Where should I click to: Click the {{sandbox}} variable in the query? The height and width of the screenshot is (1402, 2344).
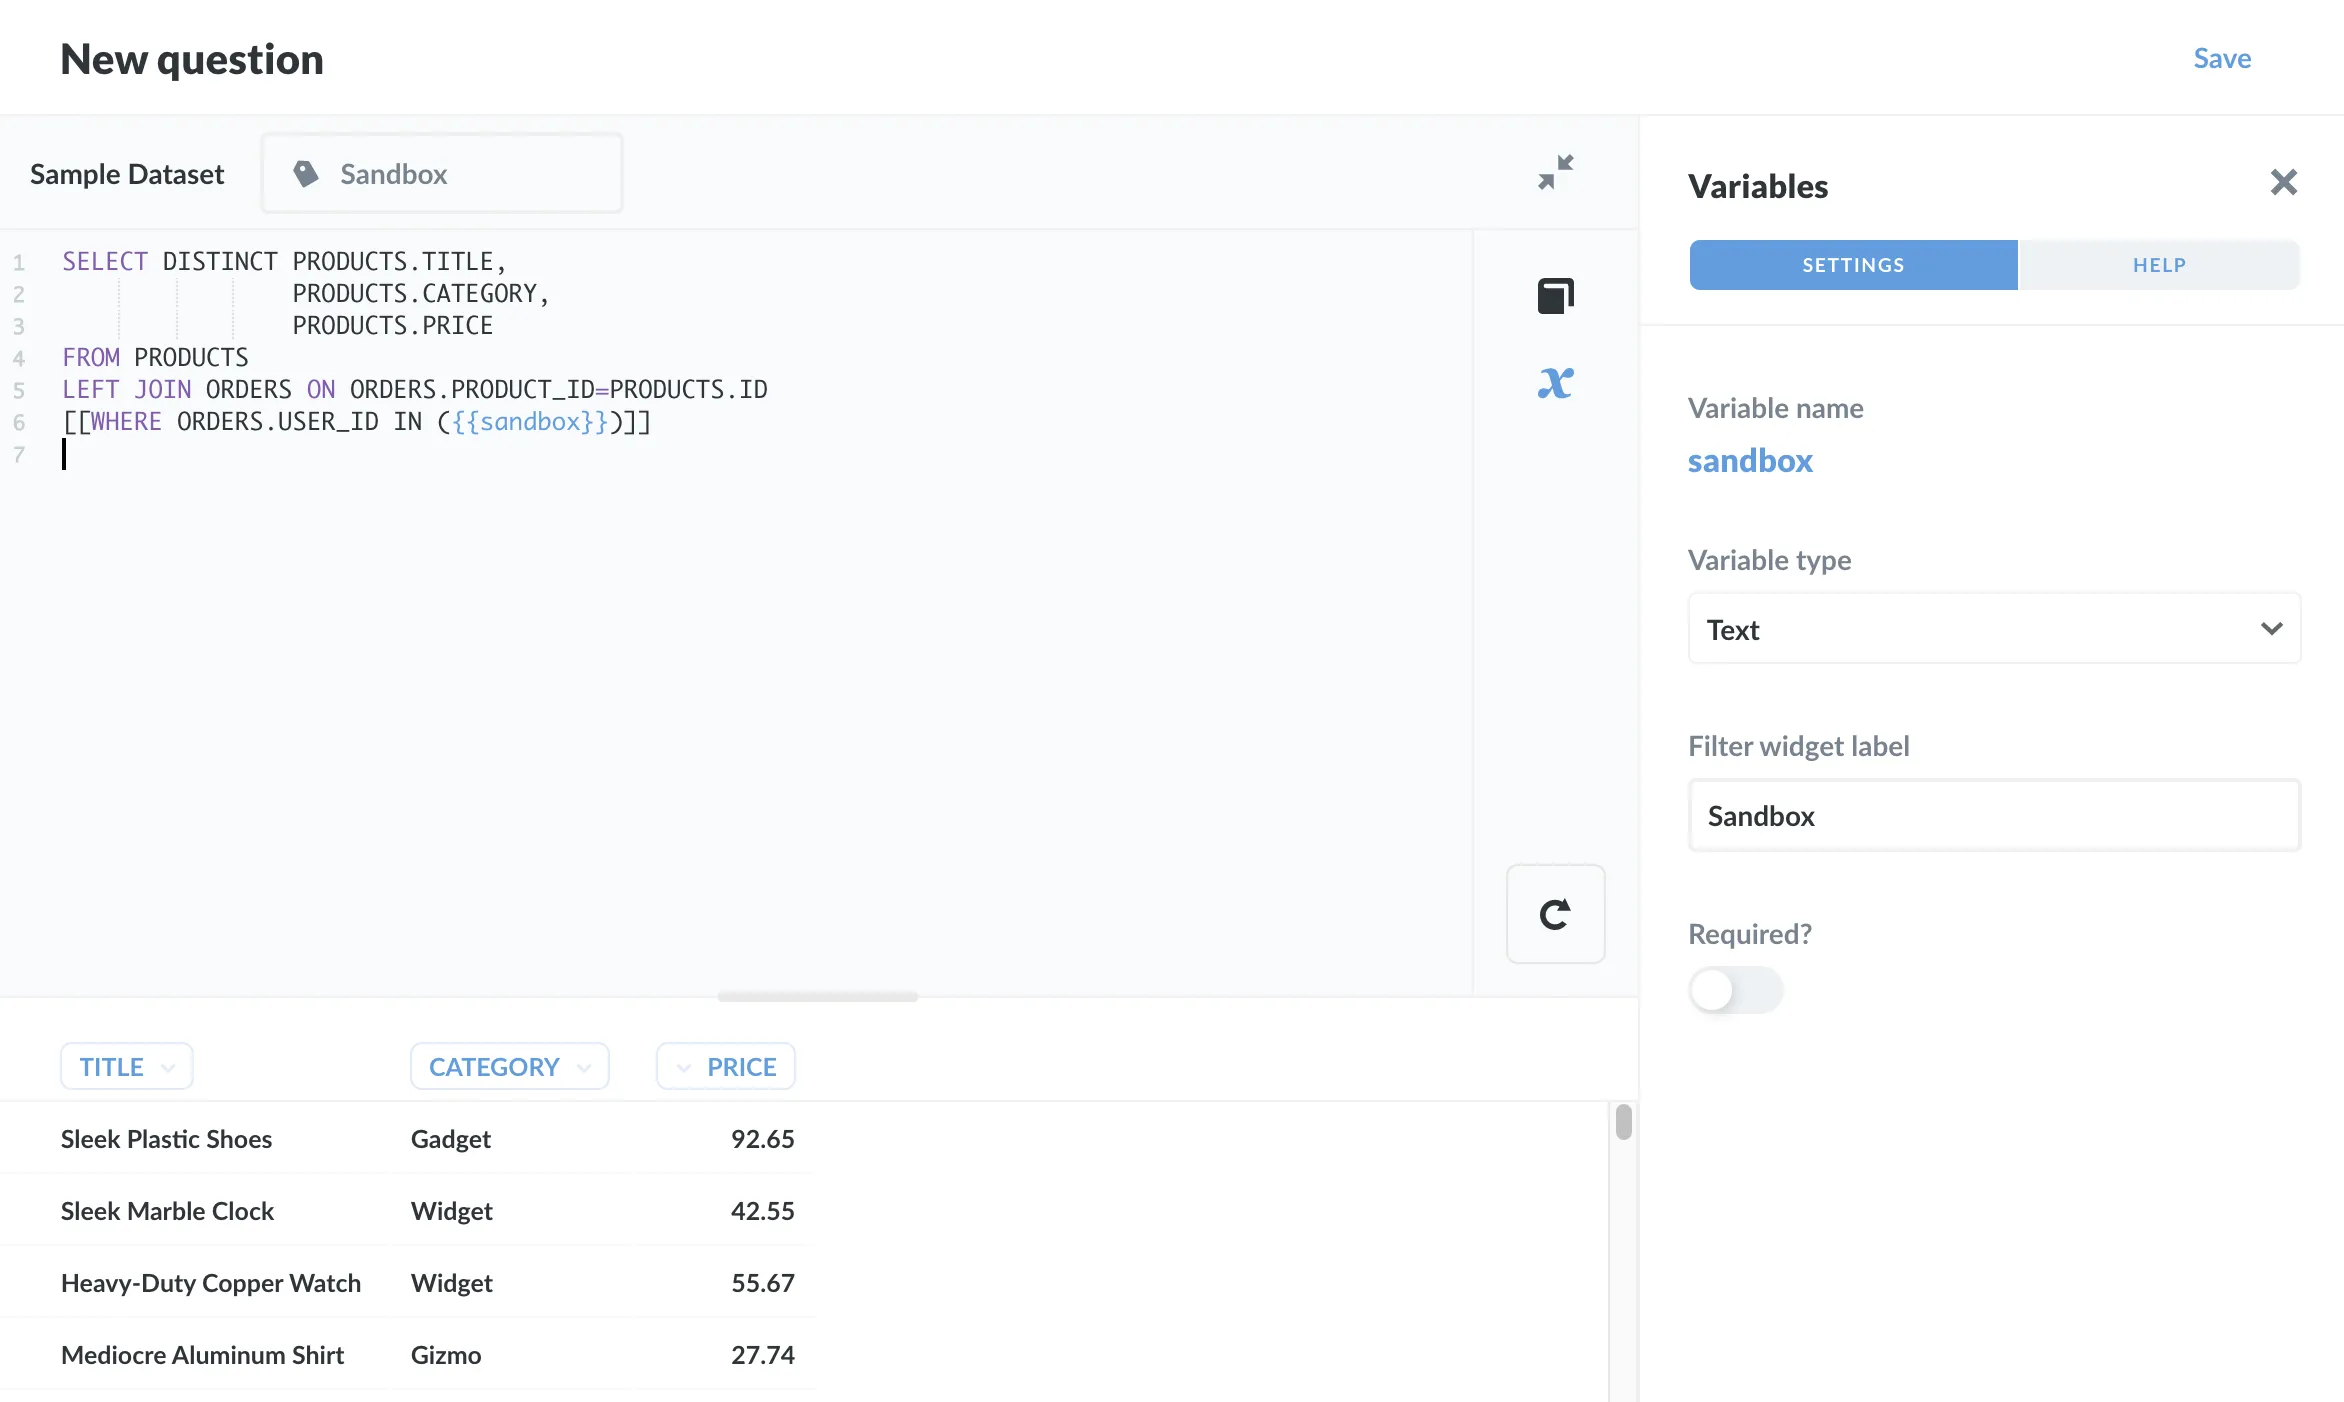(x=530, y=422)
